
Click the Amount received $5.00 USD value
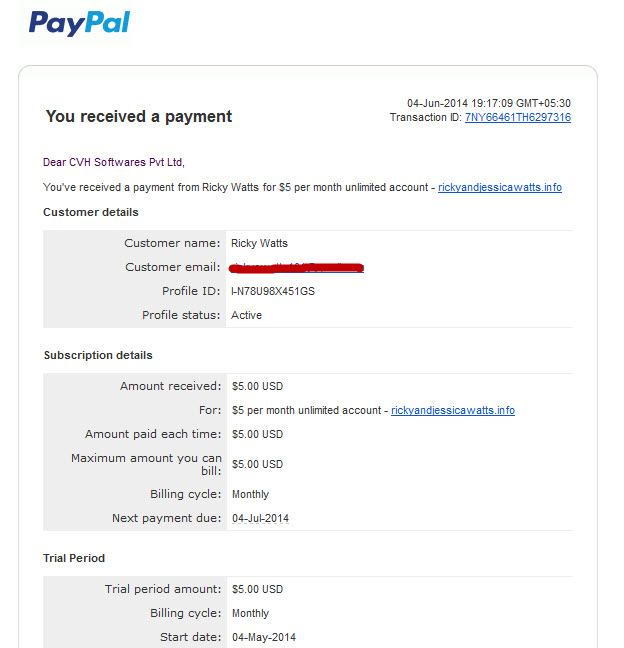click(x=257, y=386)
